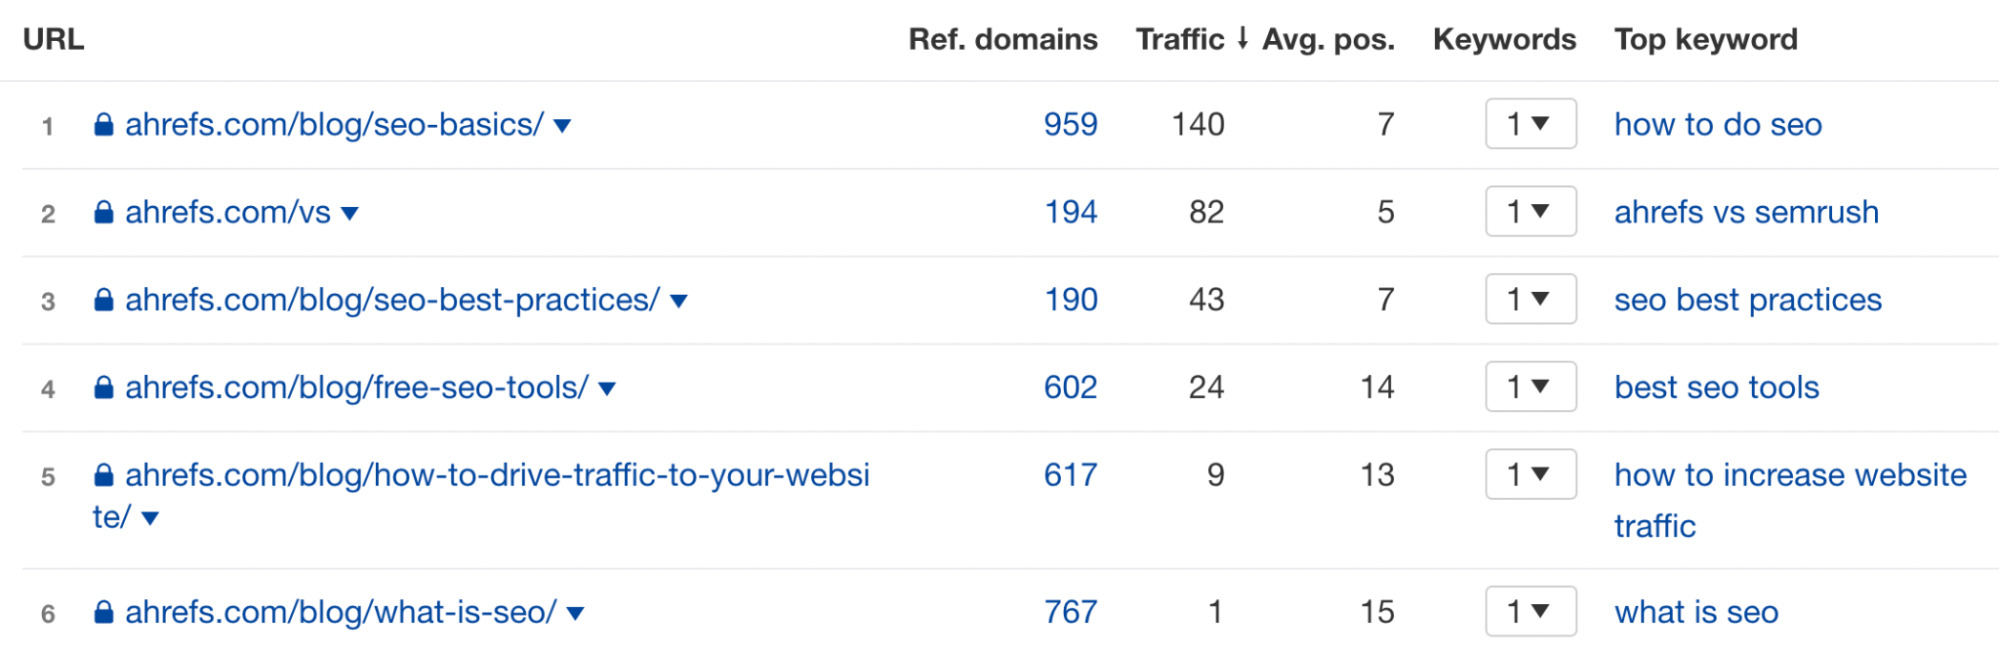The image size is (1999, 666).
Task: Click lock icon for what-is-seo URL
Action: [103, 613]
